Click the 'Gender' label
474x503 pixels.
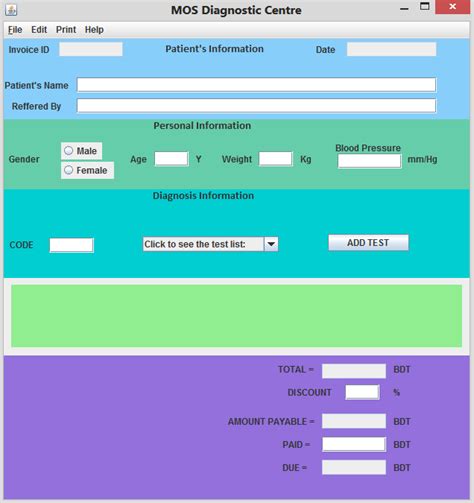pyautogui.click(x=24, y=159)
